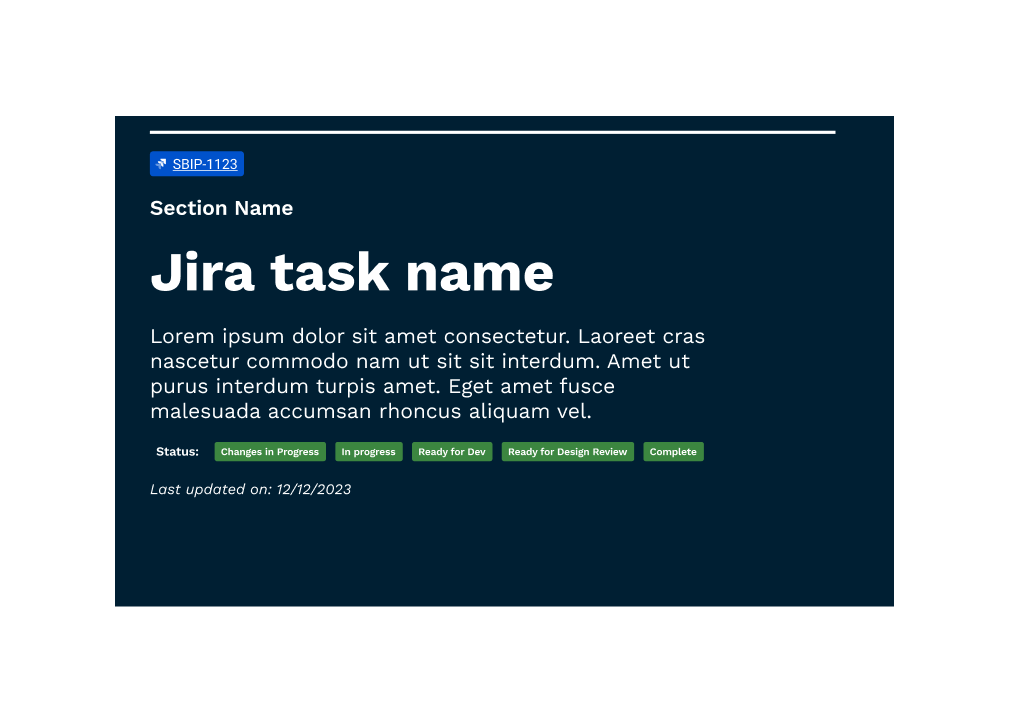1009x722 pixels.
Task: Click the Last updated on: 12/12/2023 text
Action: click(250, 489)
